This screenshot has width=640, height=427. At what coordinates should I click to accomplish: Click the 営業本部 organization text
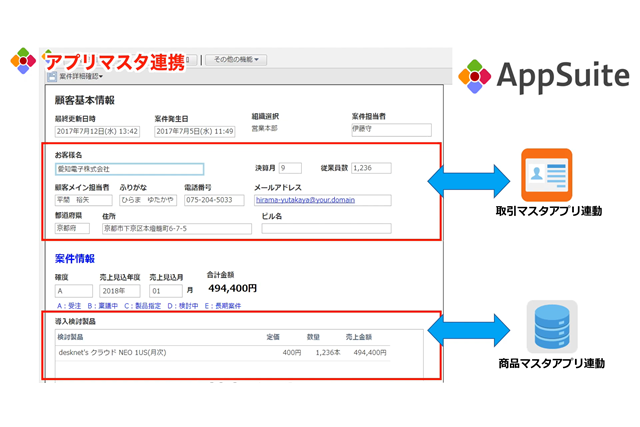(264, 129)
